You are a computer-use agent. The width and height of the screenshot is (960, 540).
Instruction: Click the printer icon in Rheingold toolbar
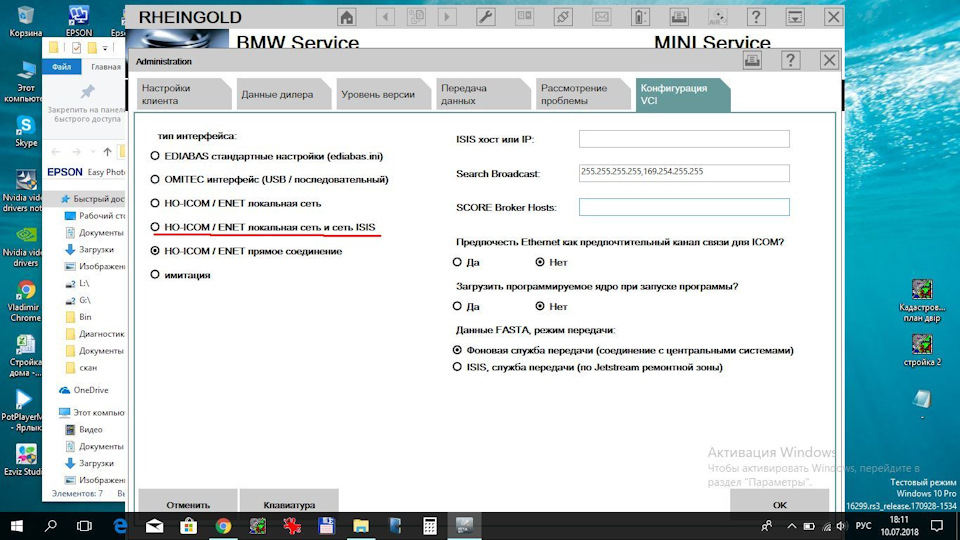(x=679, y=17)
